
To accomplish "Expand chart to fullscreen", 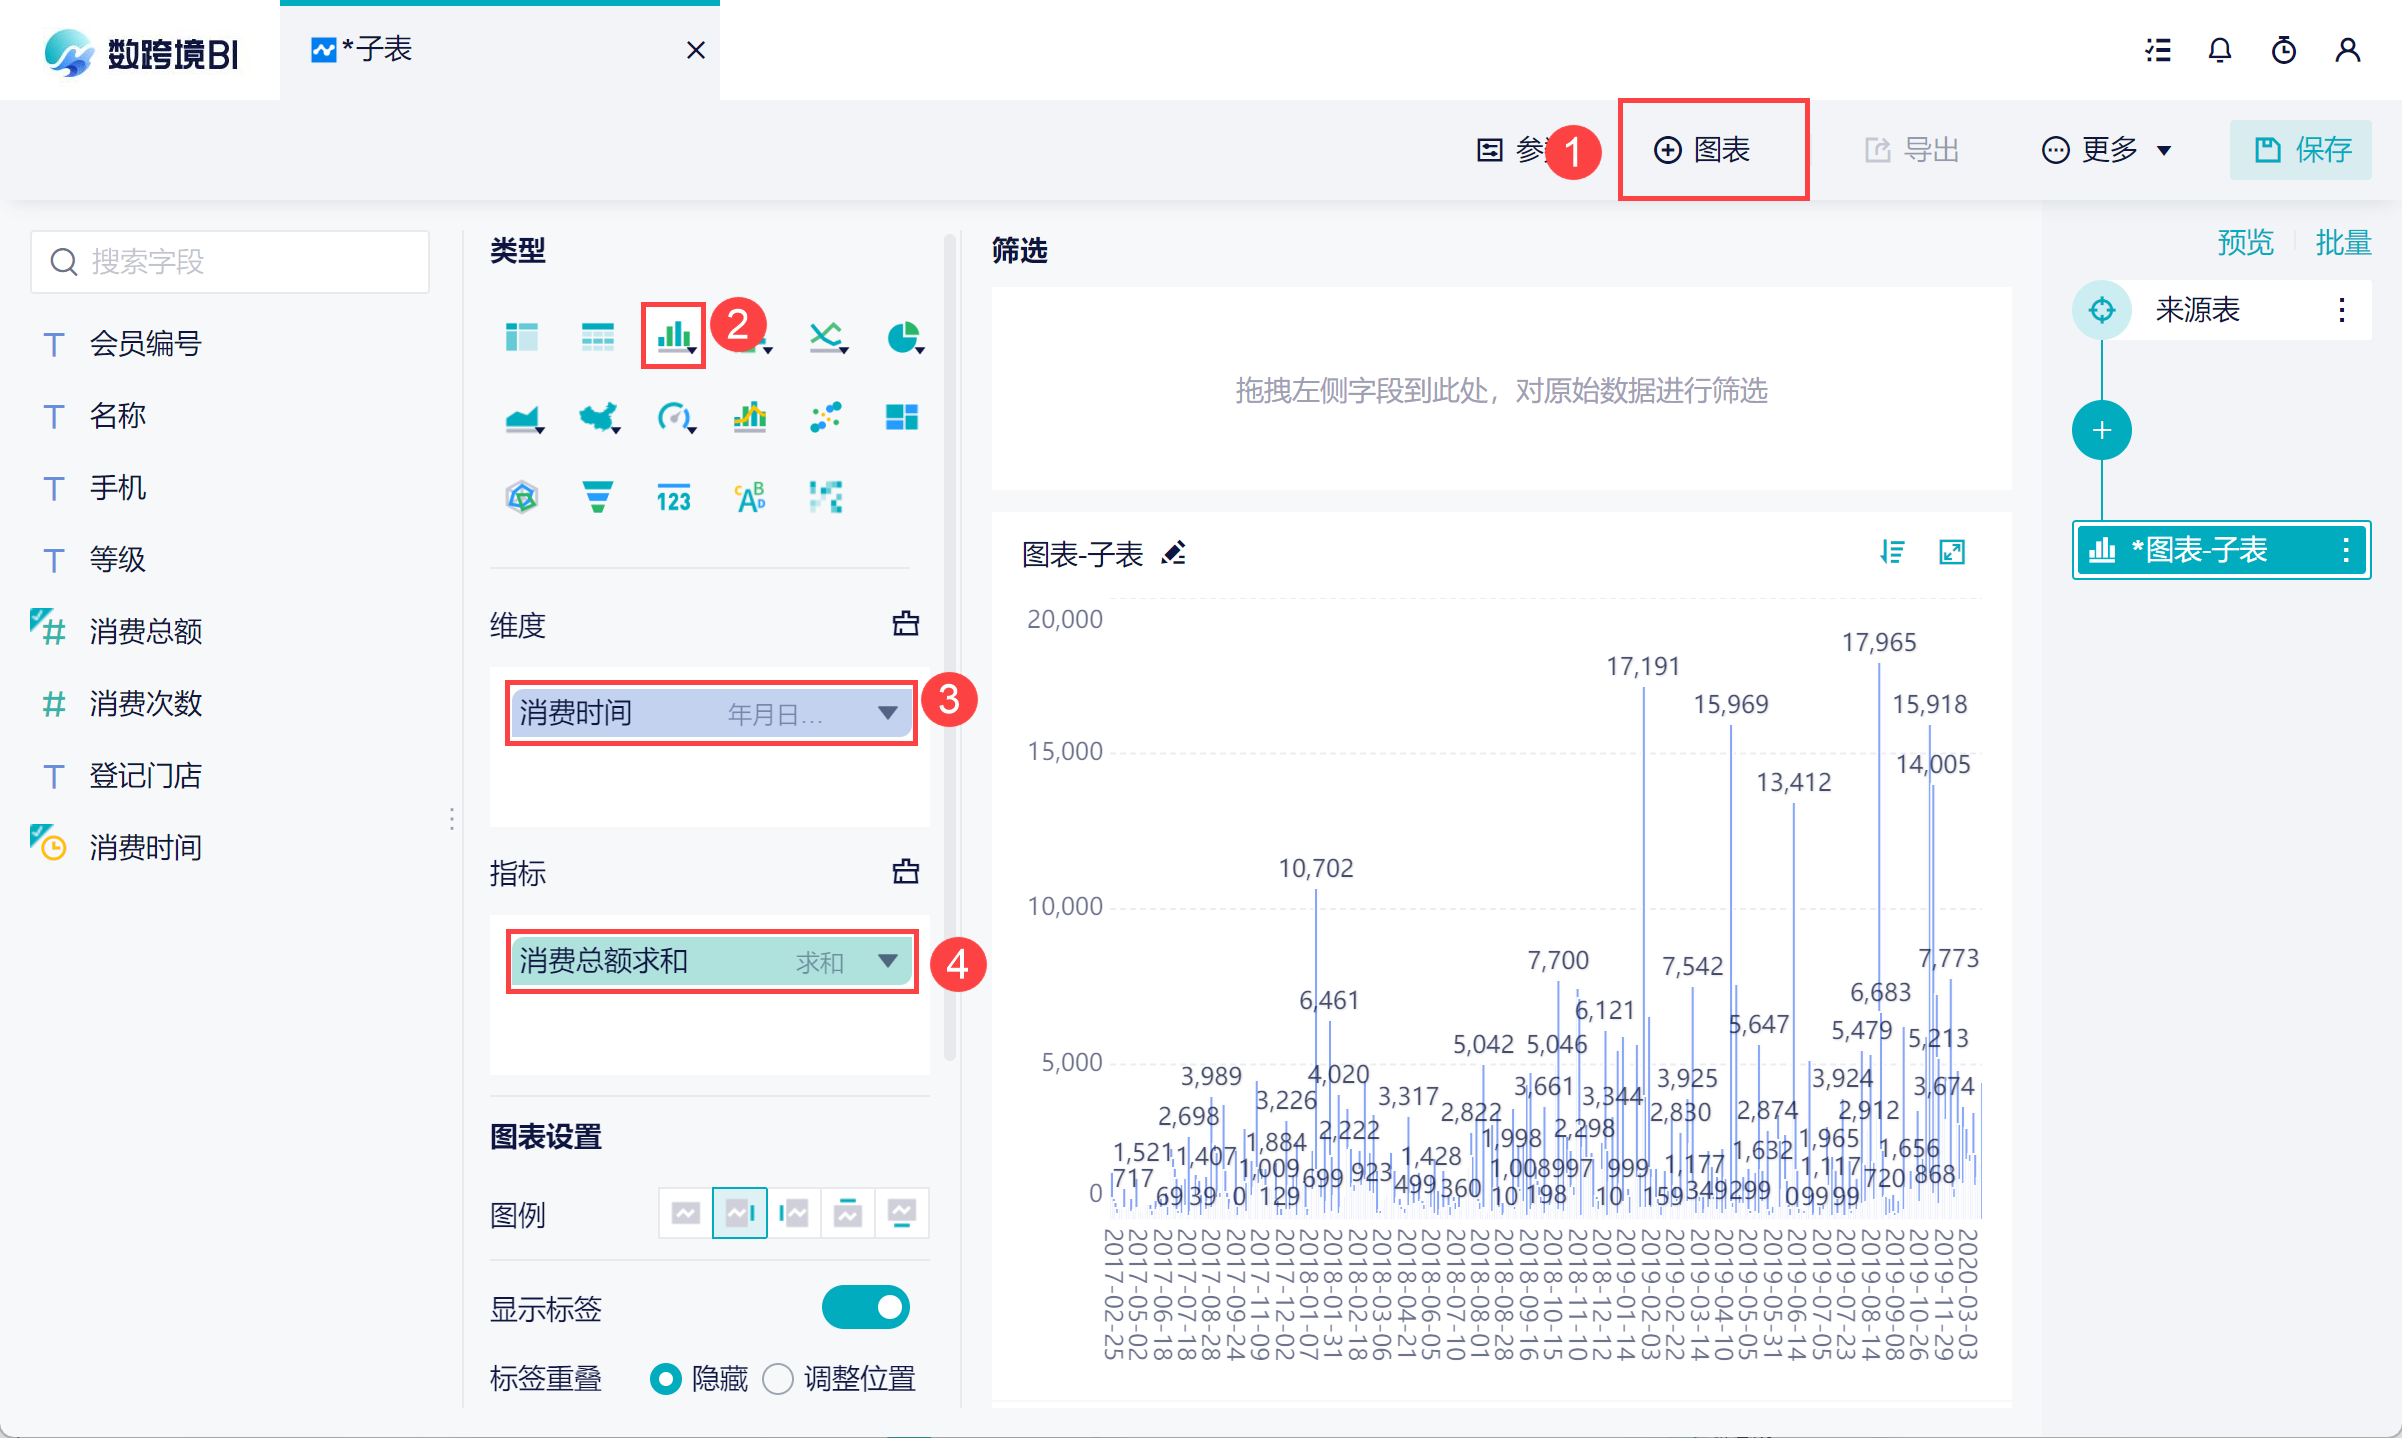I will 1952,552.
